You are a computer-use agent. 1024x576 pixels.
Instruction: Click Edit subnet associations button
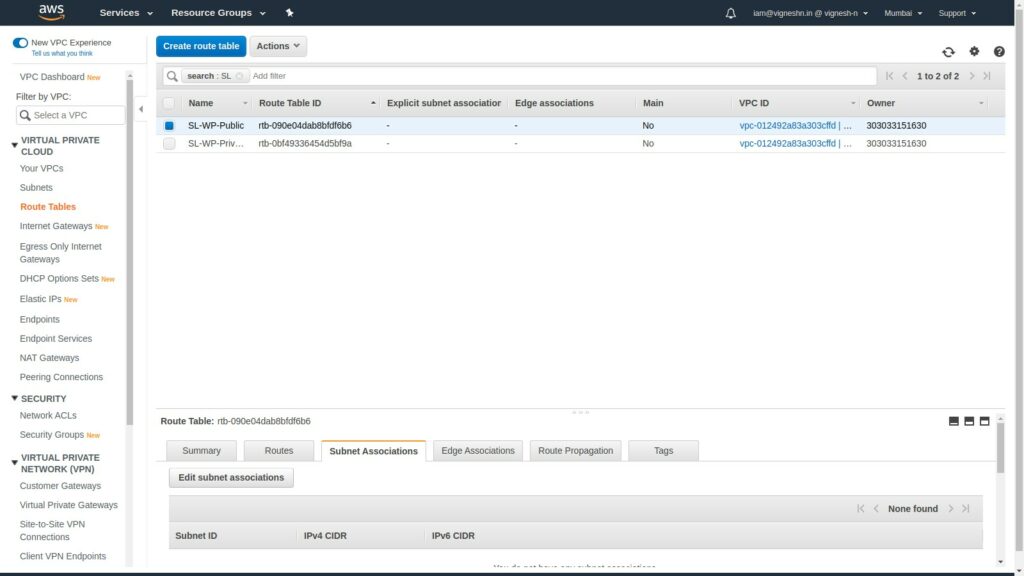tap(231, 477)
